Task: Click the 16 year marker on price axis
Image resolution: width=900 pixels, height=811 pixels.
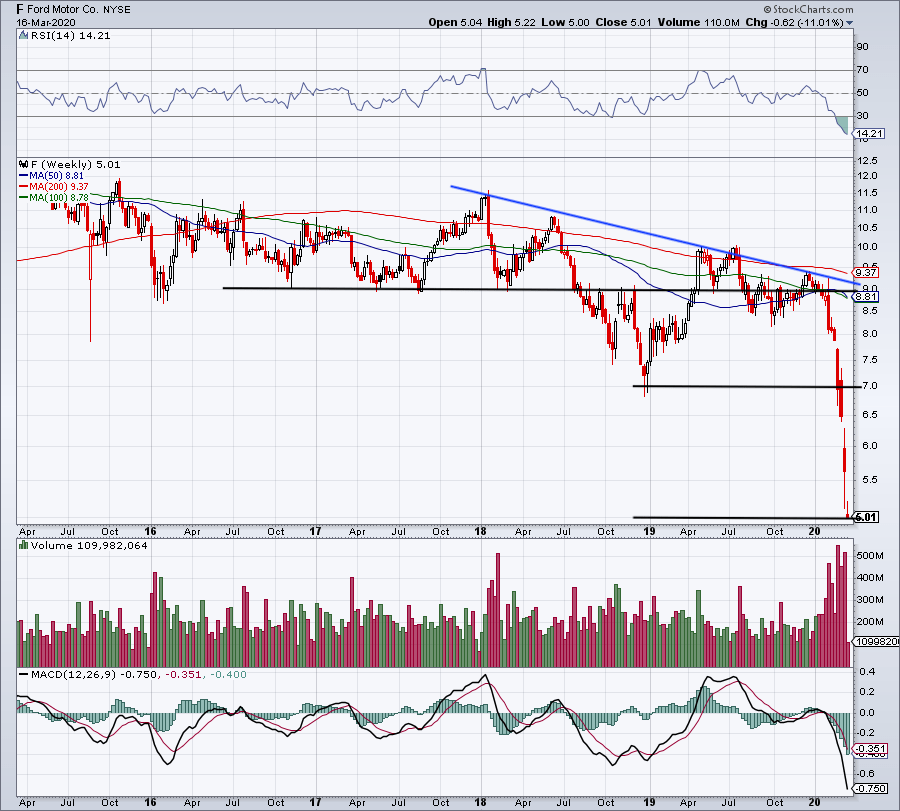Action: (x=150, y=531)
